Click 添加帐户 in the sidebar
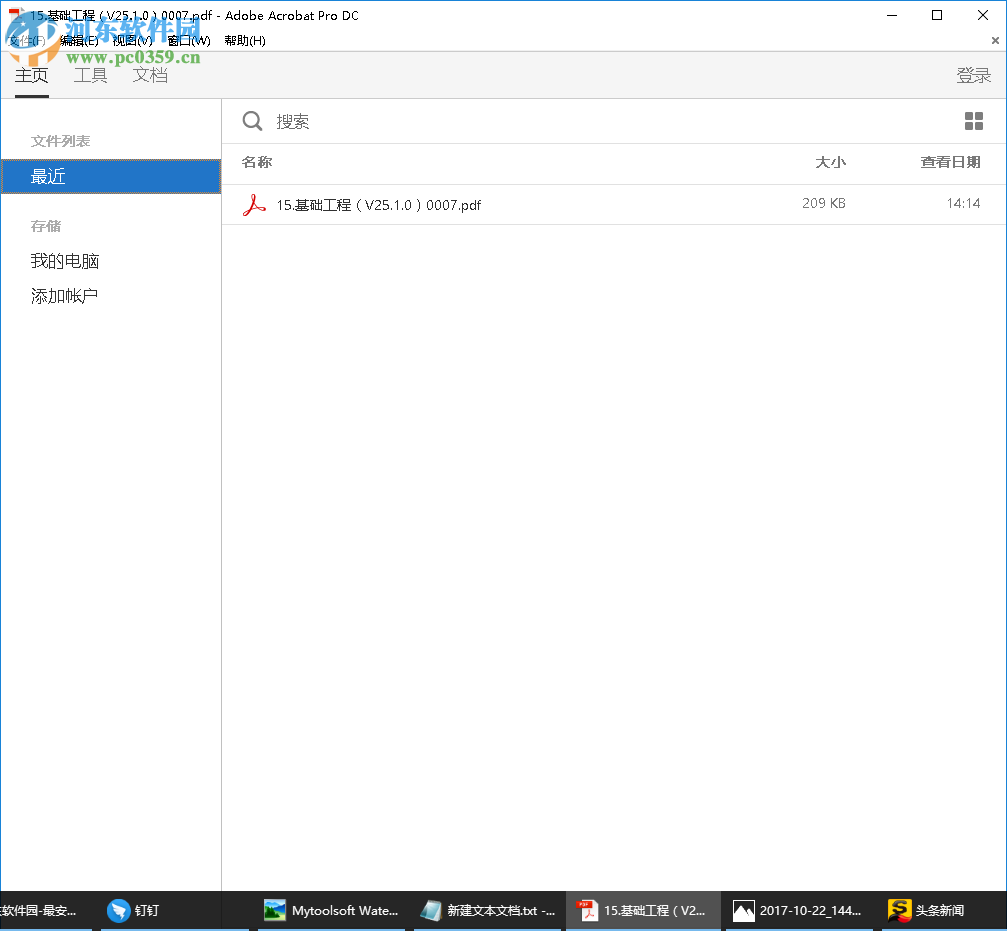The image size is (1007, 931). point(65,296)
